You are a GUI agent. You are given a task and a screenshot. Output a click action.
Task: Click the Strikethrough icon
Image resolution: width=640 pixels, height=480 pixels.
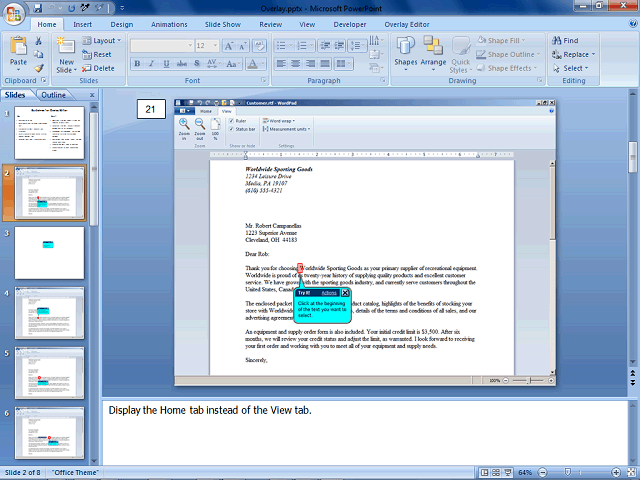pos(182,64)
